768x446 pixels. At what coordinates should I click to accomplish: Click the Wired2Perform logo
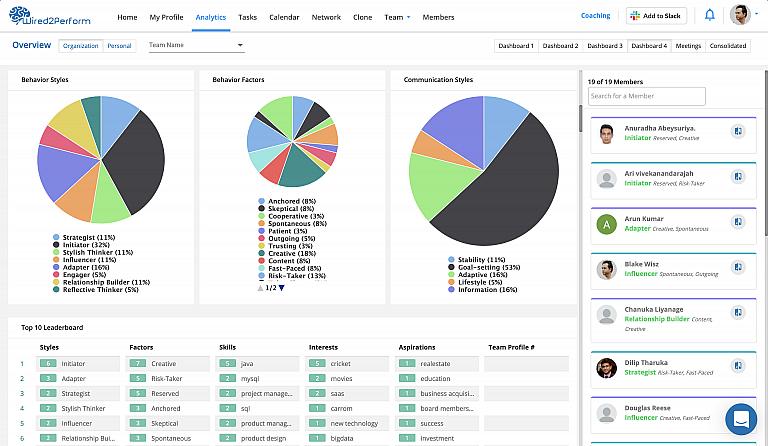[x=50, y=16]
